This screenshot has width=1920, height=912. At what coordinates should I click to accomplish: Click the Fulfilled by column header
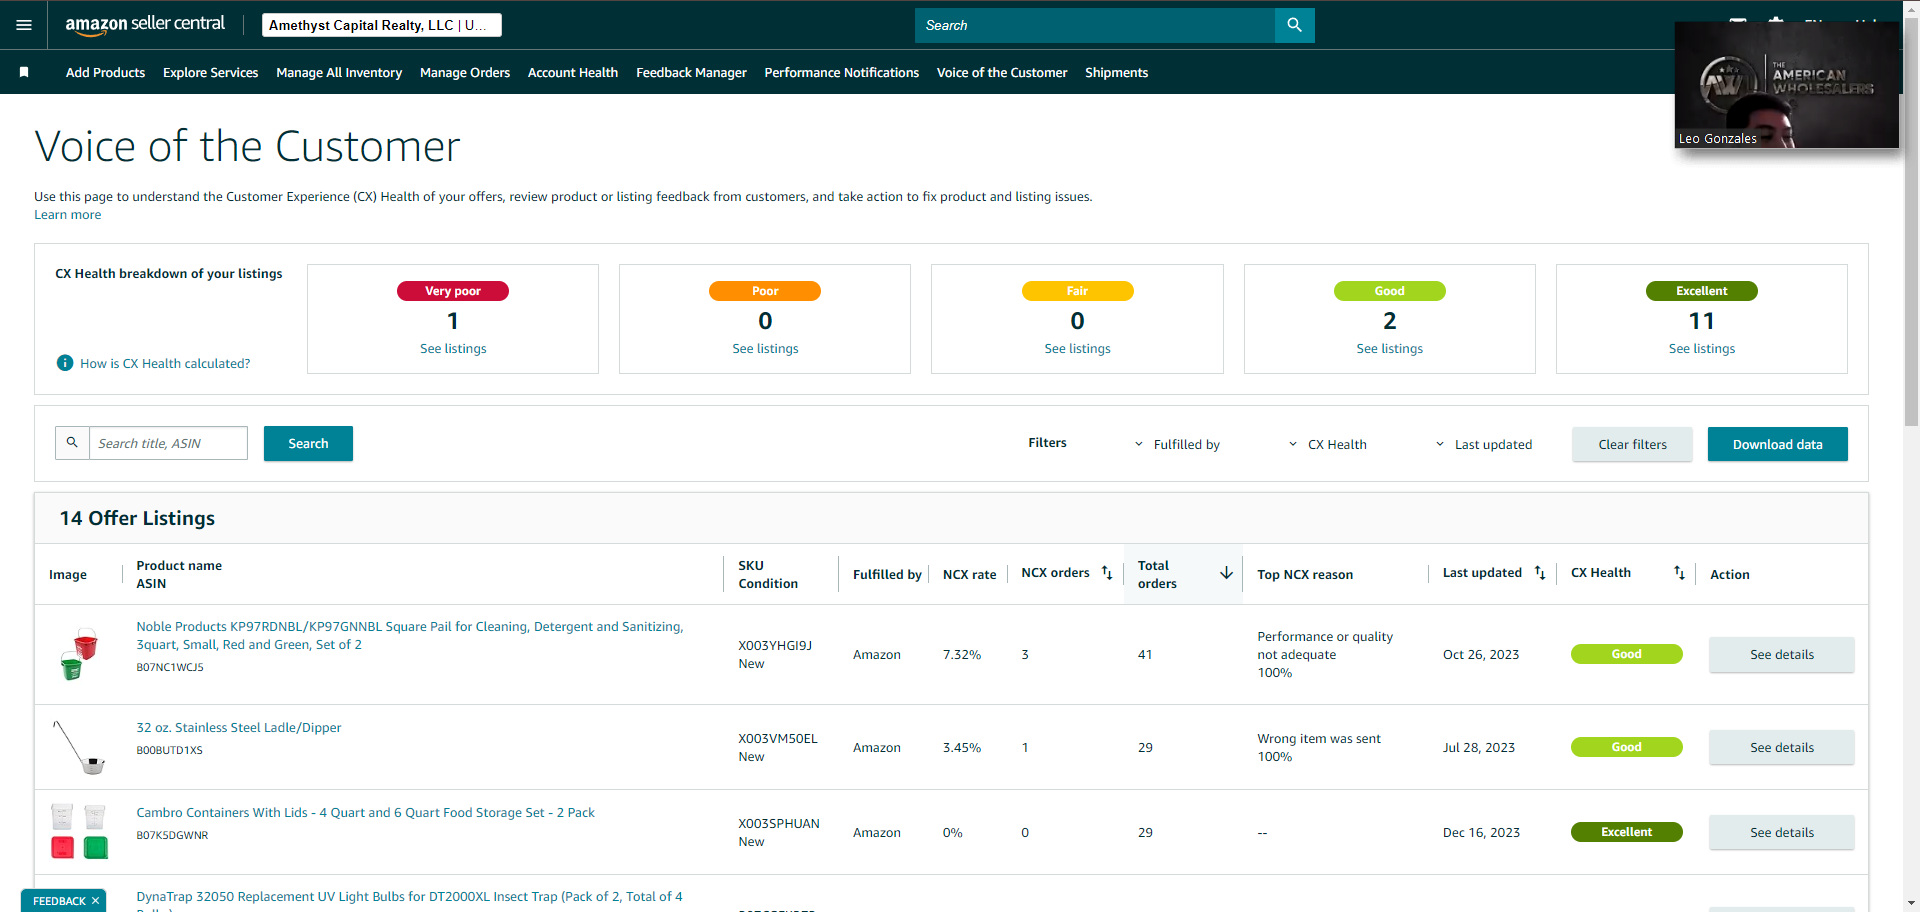tap(887, 574)
